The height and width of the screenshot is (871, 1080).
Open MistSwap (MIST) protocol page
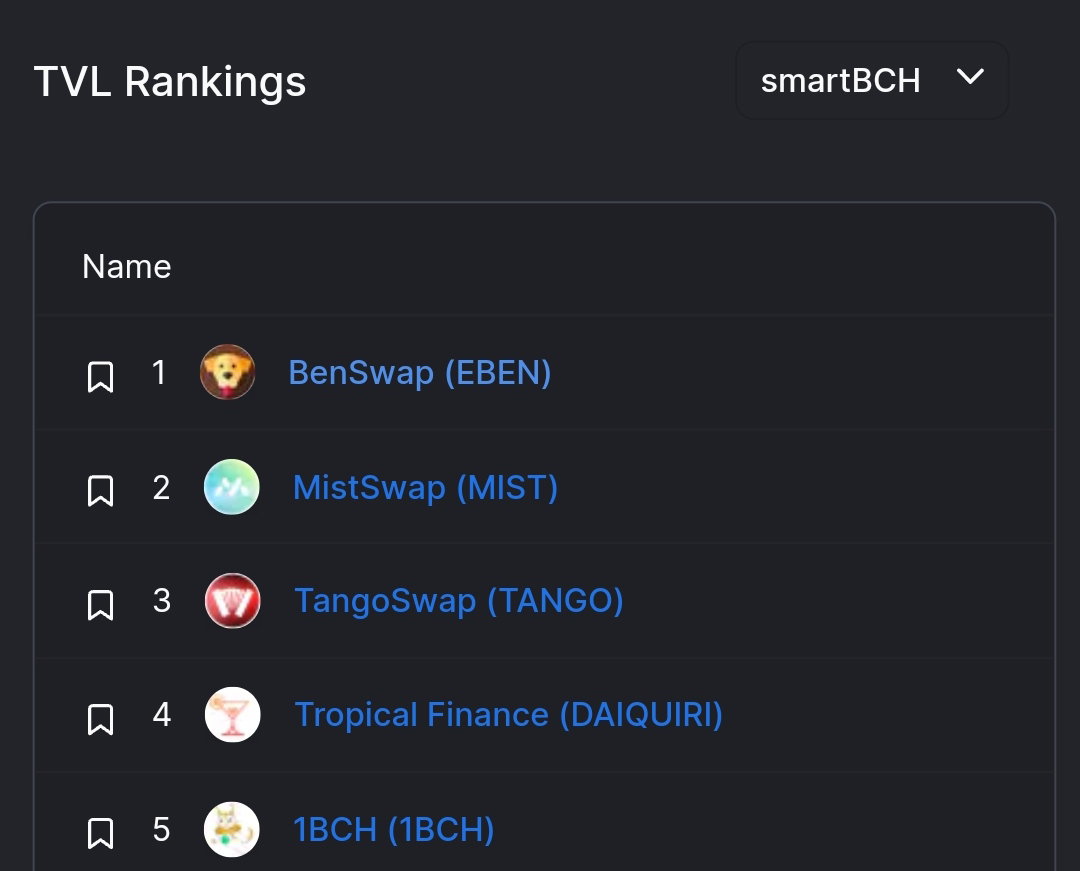pos(425,487)
